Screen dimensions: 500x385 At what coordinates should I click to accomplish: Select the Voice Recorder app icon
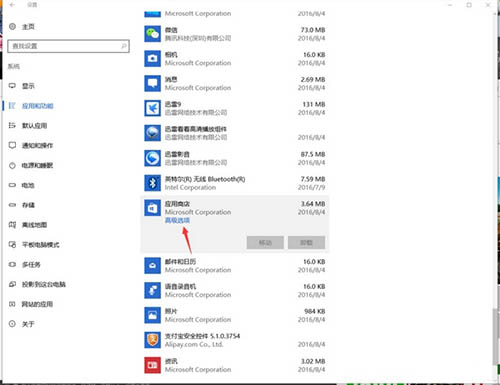[x=152, y=290]
